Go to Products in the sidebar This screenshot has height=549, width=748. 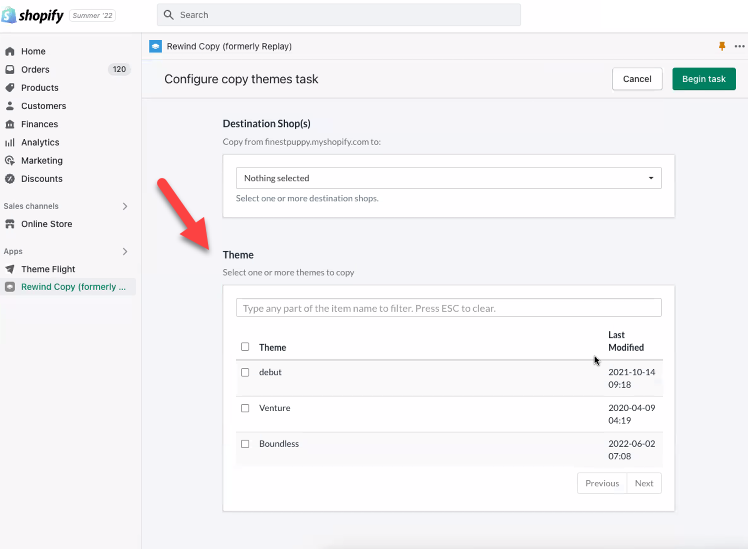click(40, 88)
